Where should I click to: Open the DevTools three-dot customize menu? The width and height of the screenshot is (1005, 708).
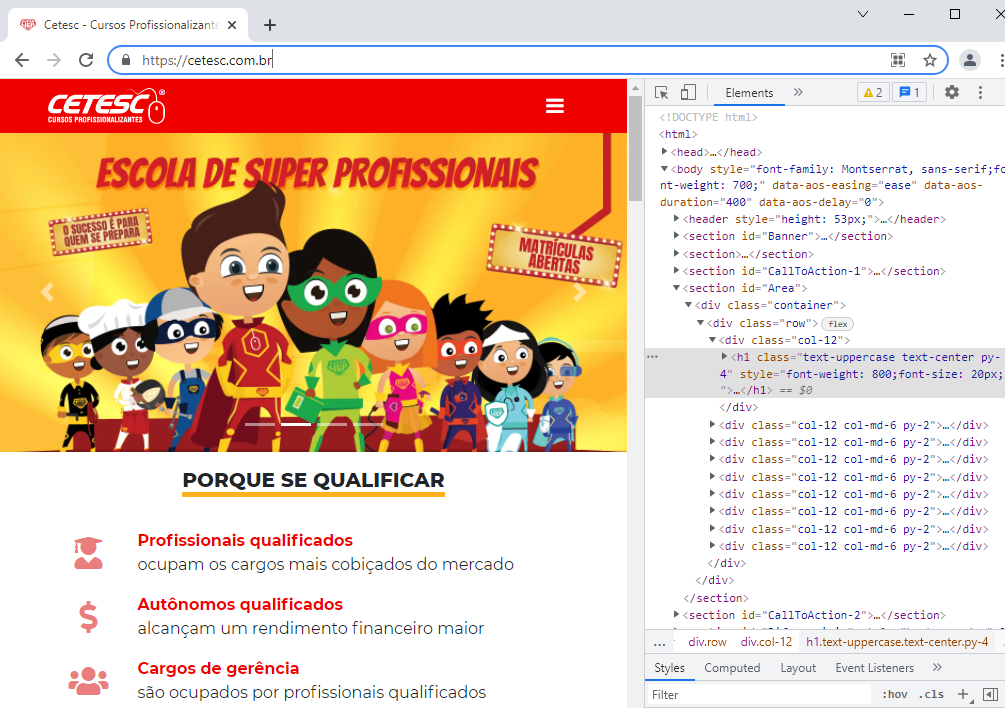(980, 92)
